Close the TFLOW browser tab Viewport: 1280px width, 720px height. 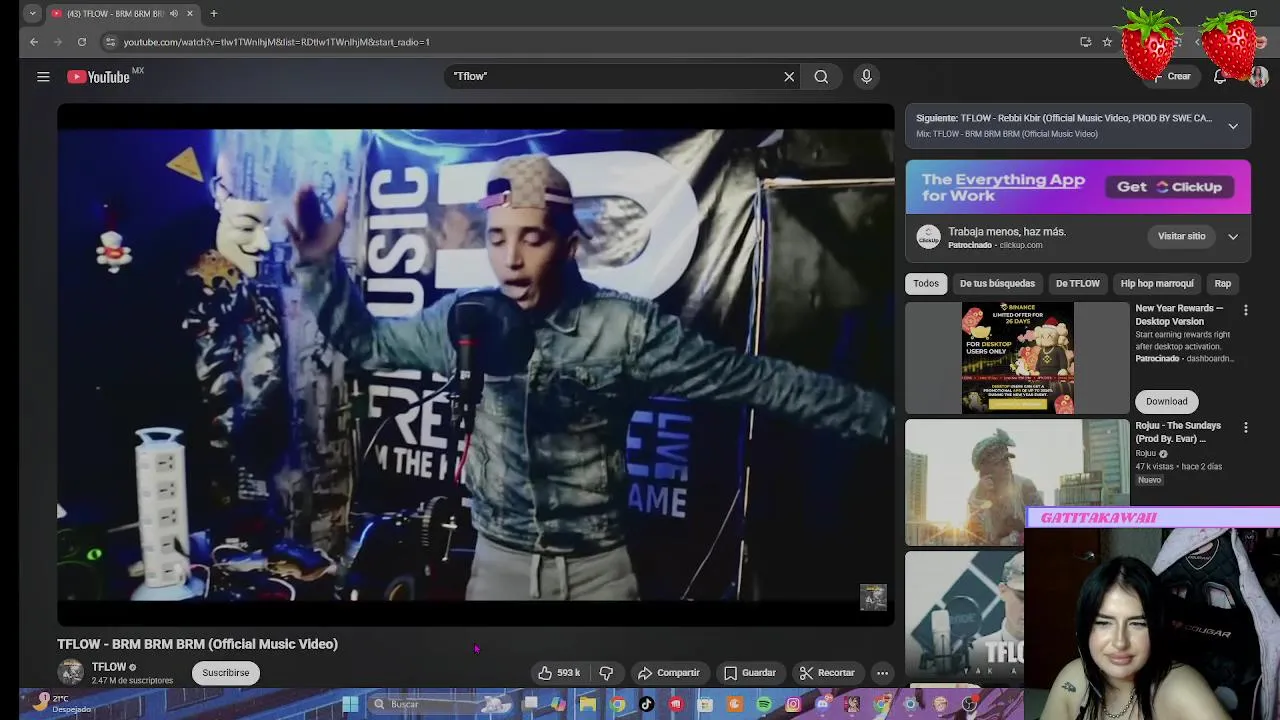pyautogui.click(x=189, y=14)
